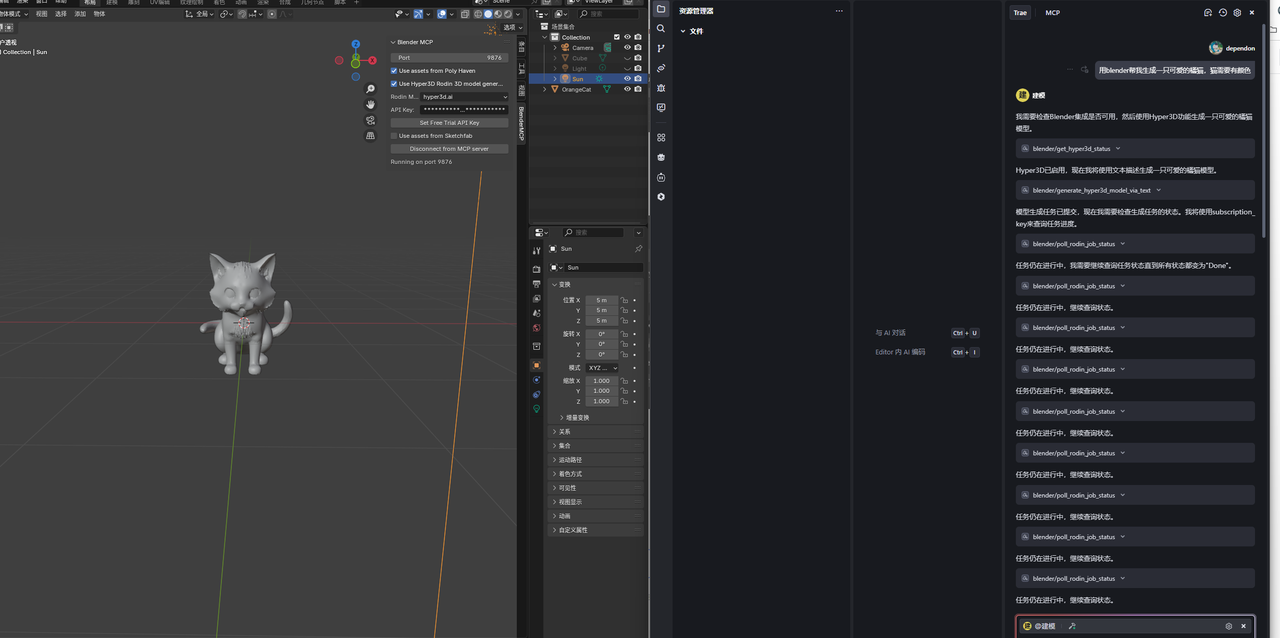Expand the OrangeCat item in the outliner
Image resolution: width=1280 pixels, height=638 pixels.
point(545,89)
